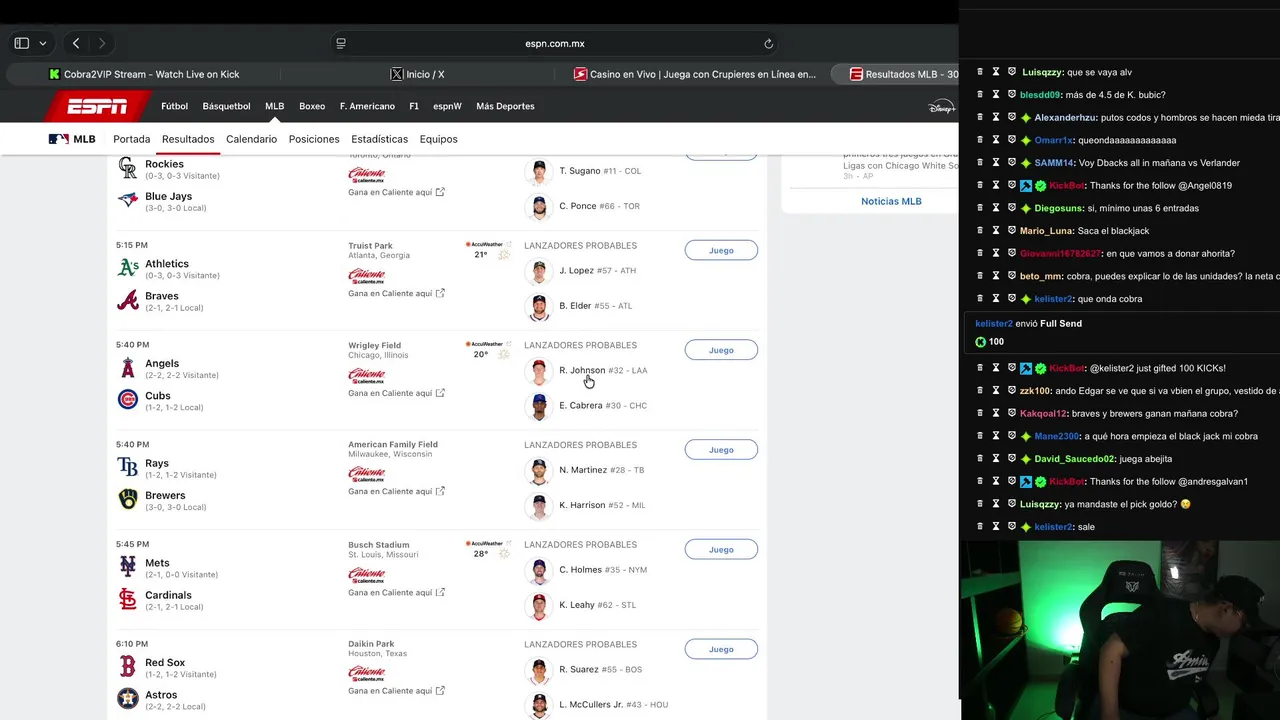The width and height of the screenshot is (1280, 720).
Task: Open the Básquetbol menu in the ESPN navigation
Action: pos(226,106)
